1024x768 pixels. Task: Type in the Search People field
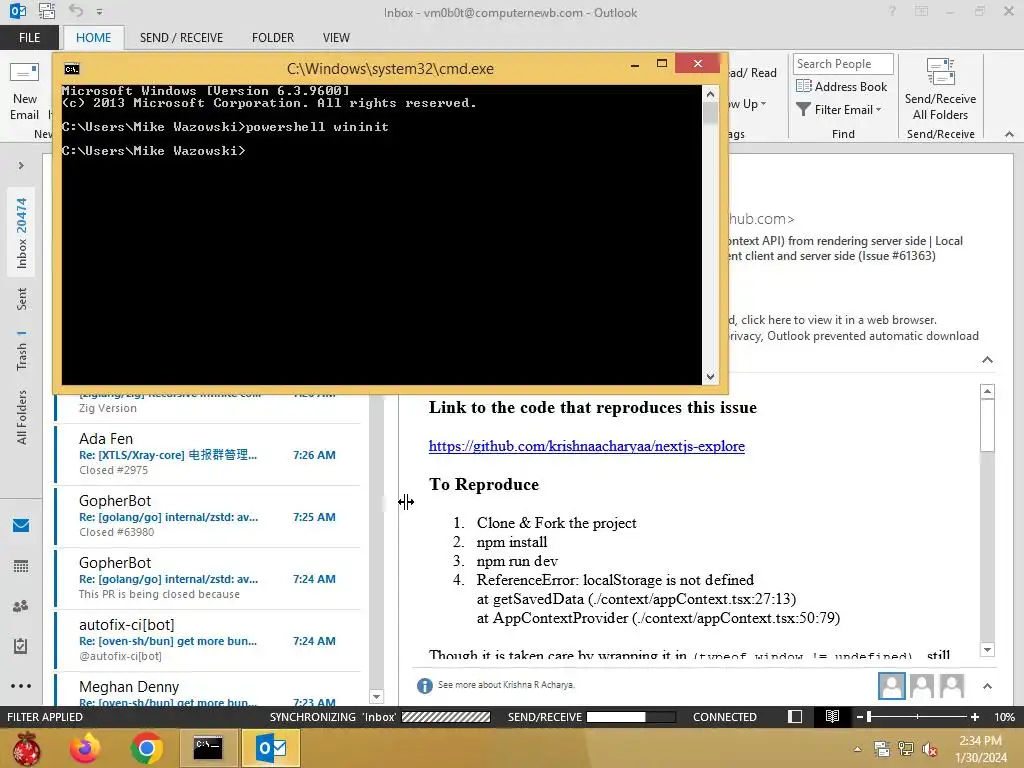pyautogui.click(x=843, y=64)
